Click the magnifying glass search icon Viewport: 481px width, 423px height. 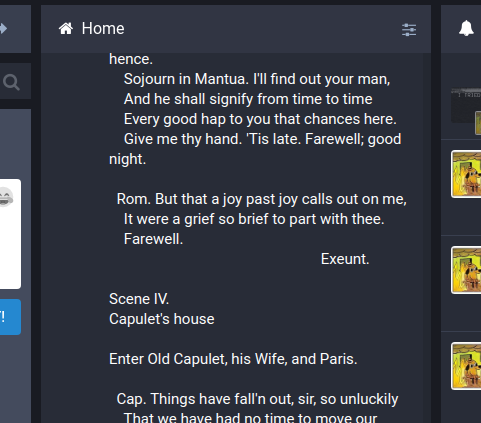click(11, 82)
